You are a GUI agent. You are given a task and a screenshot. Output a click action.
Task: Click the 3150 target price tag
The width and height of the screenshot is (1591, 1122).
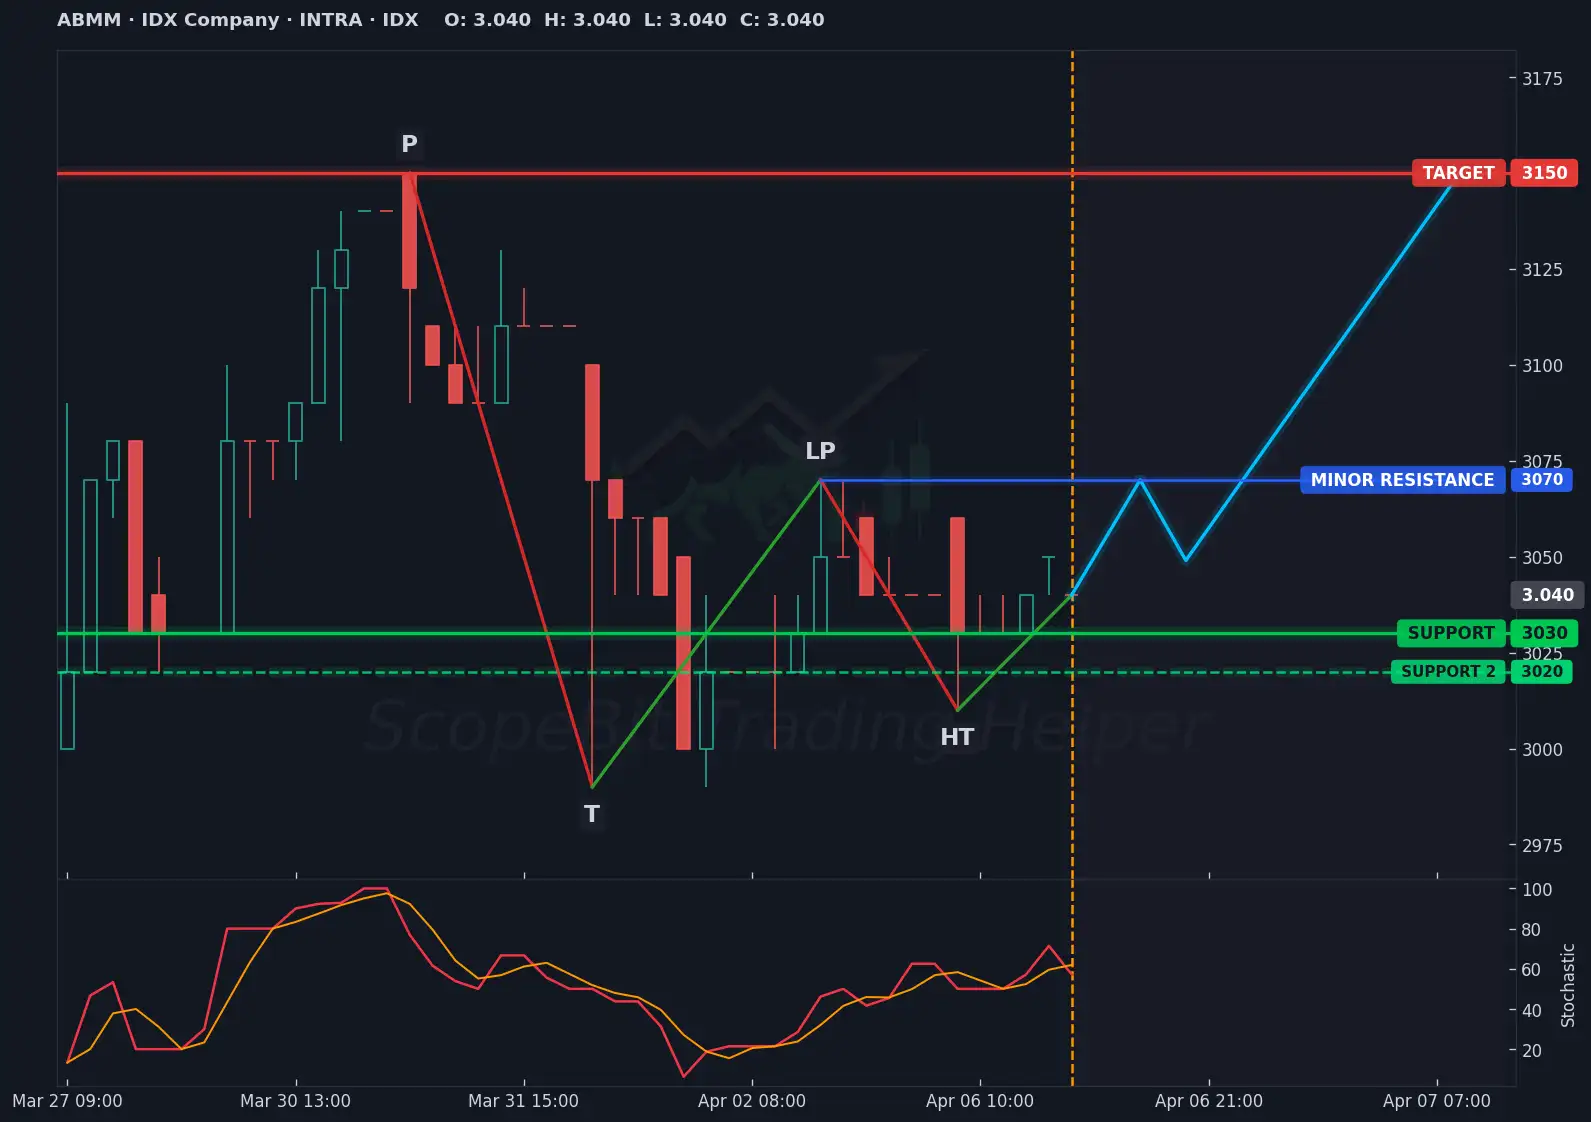pyautogui.click(x=1544, y=173)
